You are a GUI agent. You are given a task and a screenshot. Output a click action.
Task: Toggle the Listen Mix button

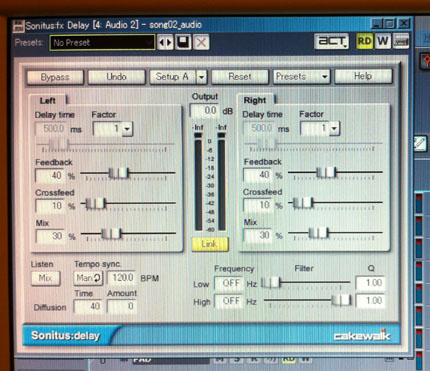pyautogui.click(x=46, y=278)
